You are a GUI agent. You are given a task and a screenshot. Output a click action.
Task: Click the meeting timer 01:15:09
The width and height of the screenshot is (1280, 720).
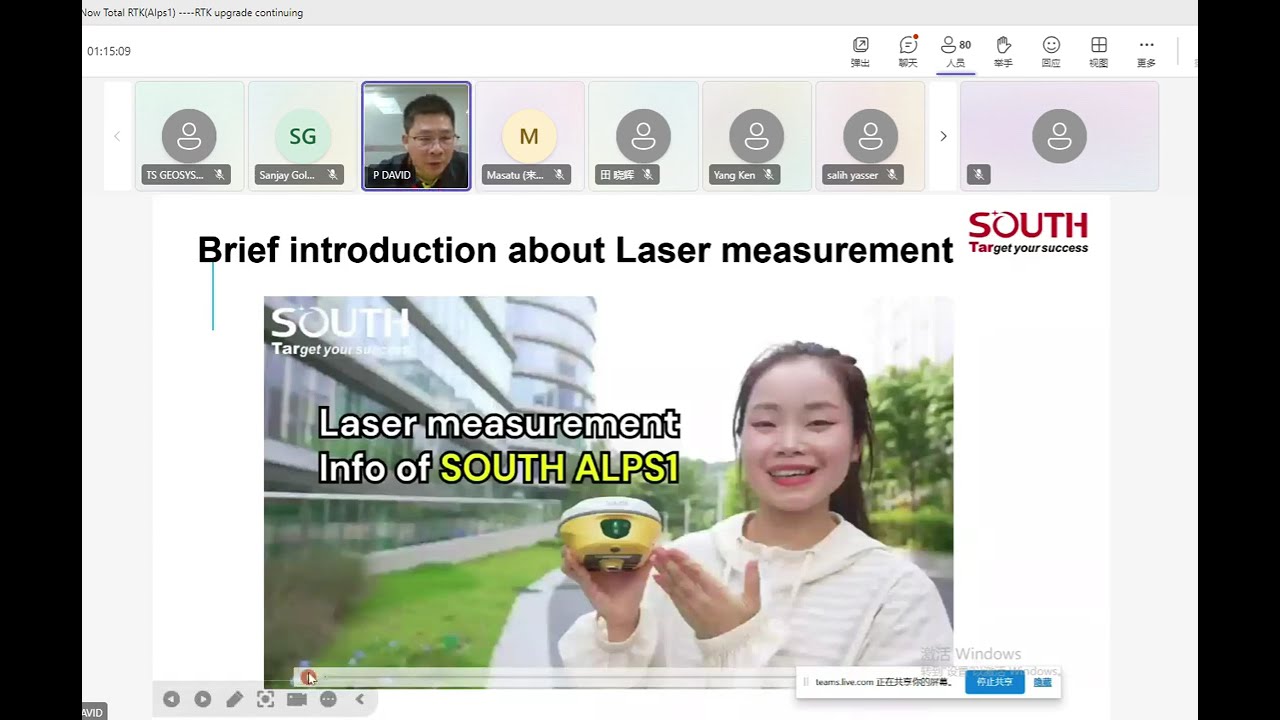coord(109,51)
